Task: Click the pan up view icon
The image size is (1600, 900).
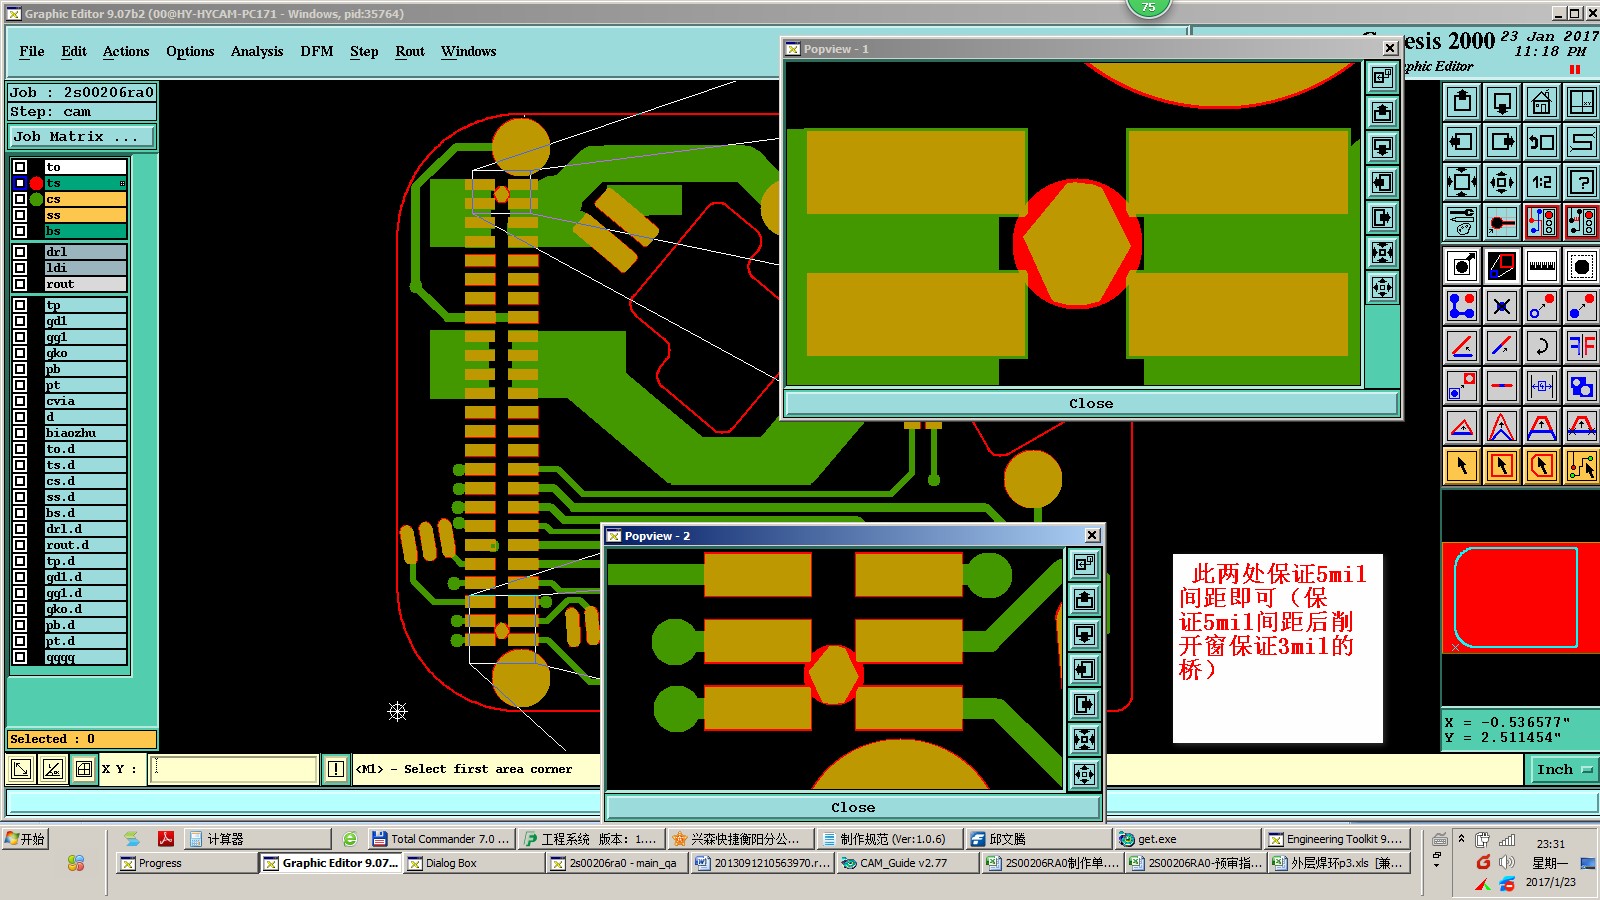Action: click(1462, 102)
